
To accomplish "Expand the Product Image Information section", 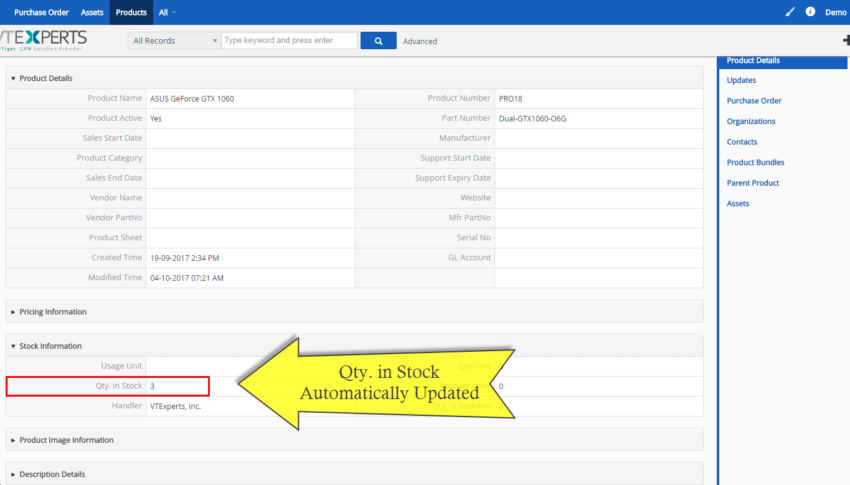I will click(13, 441).
